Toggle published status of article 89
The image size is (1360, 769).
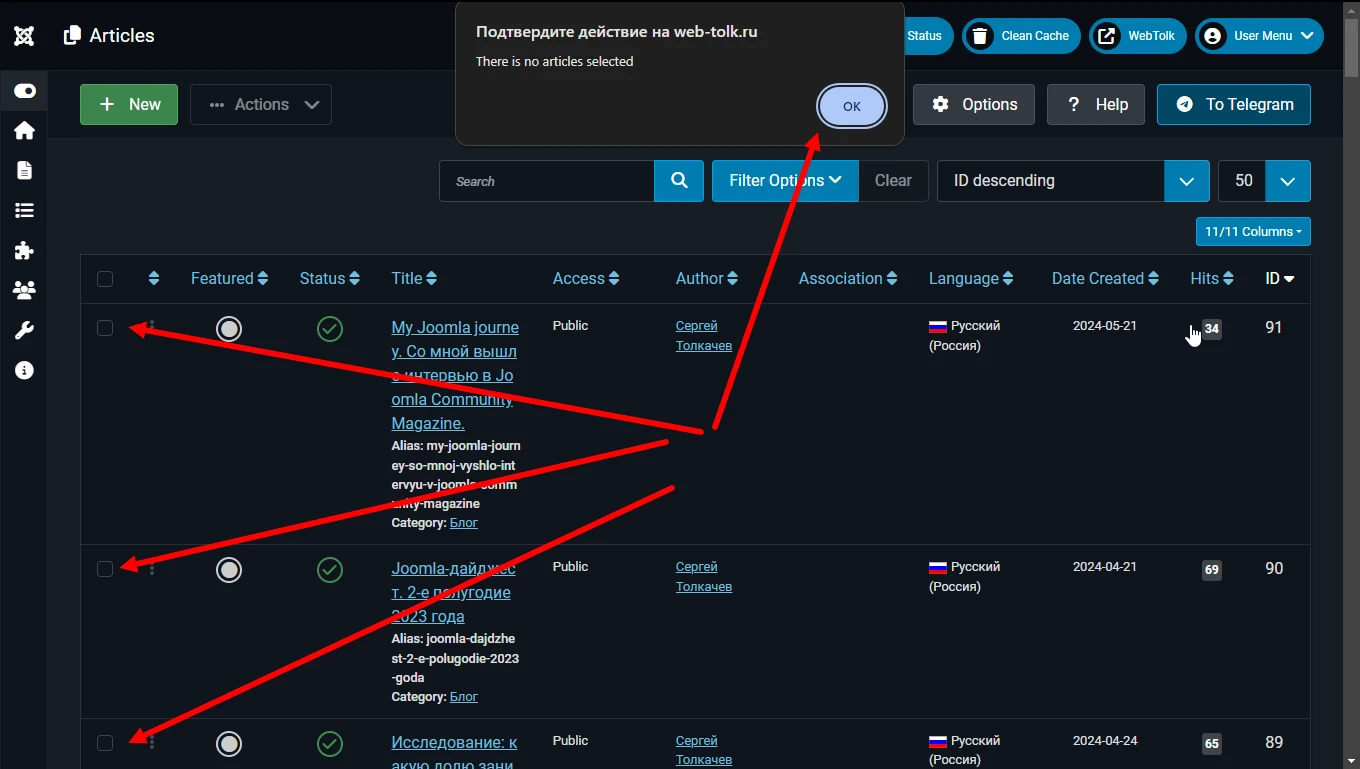330,744
